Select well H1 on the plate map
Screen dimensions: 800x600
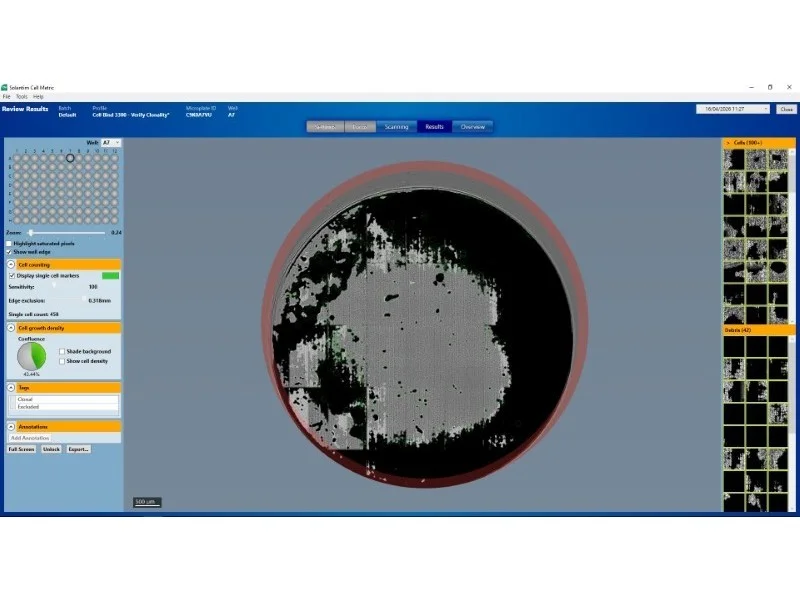tap(17, 220)
